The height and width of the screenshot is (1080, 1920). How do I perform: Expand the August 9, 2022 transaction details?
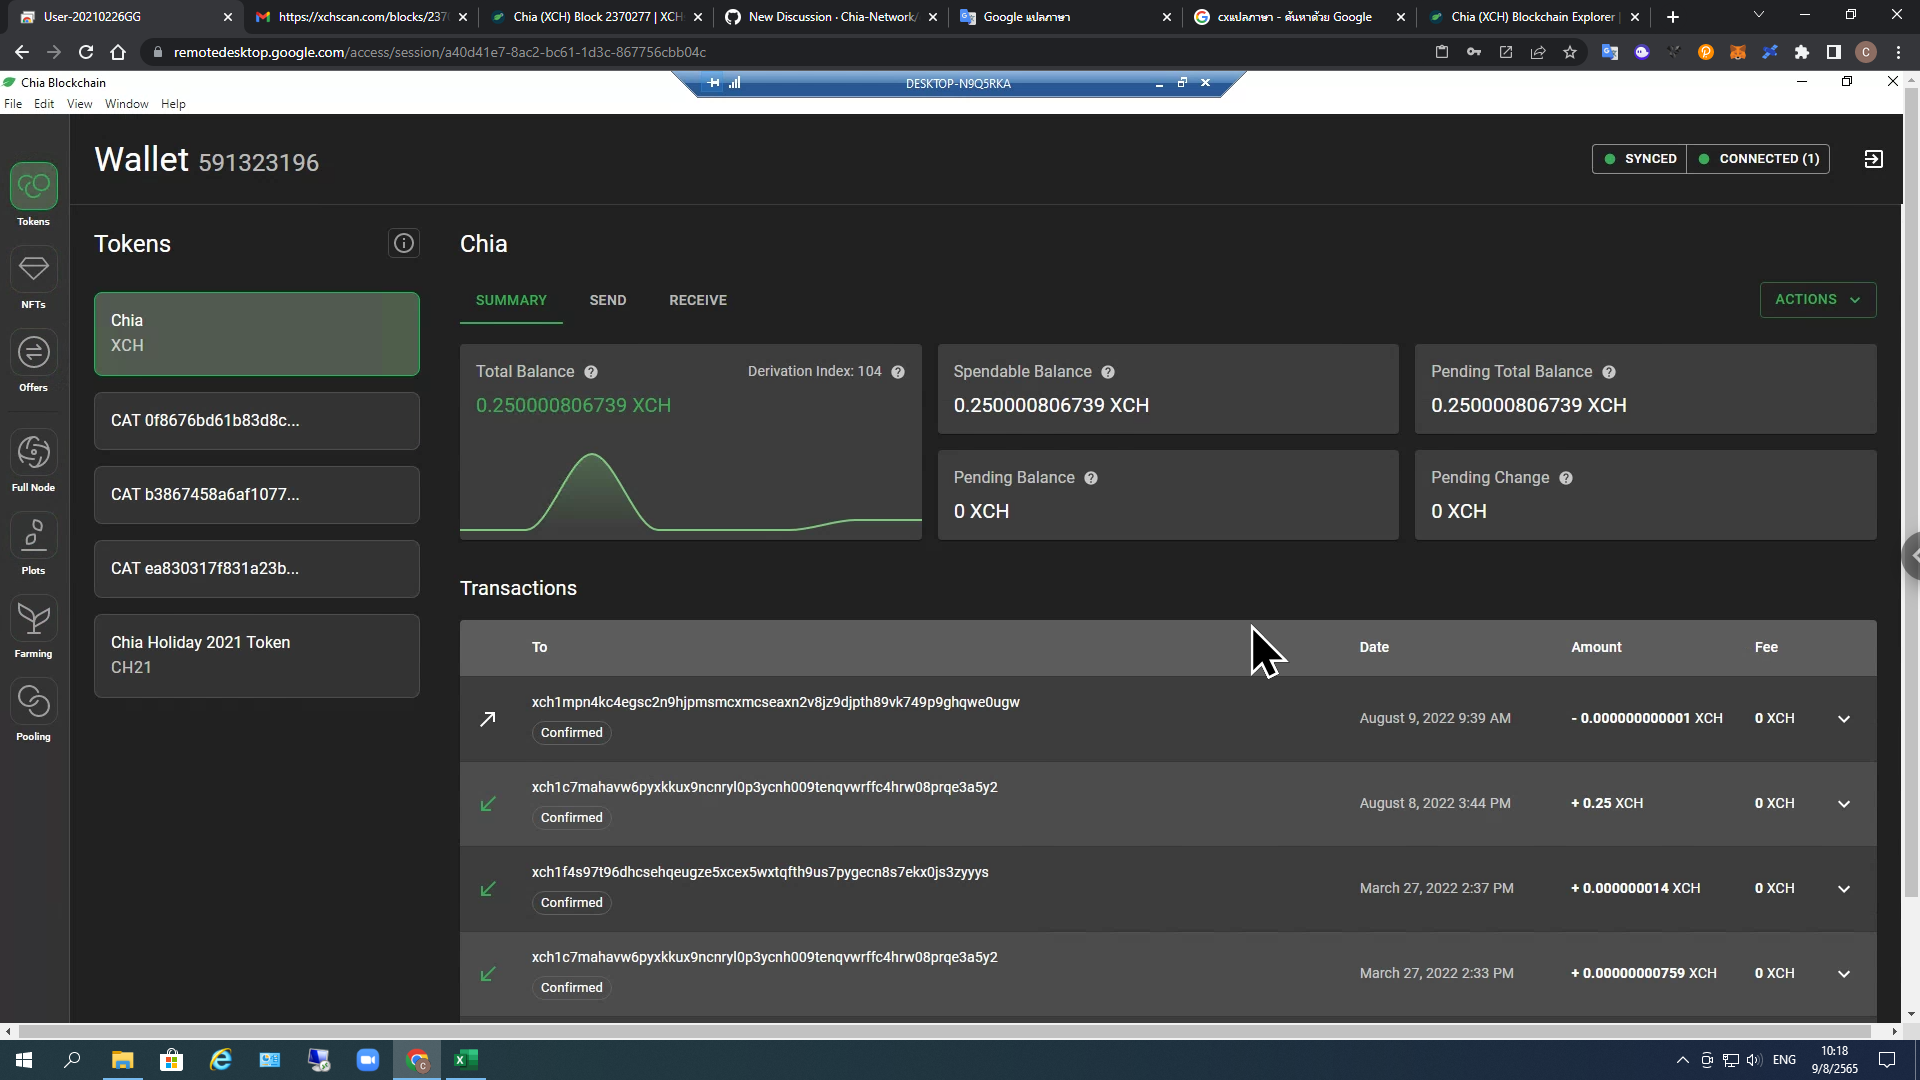pos(1844,719)
